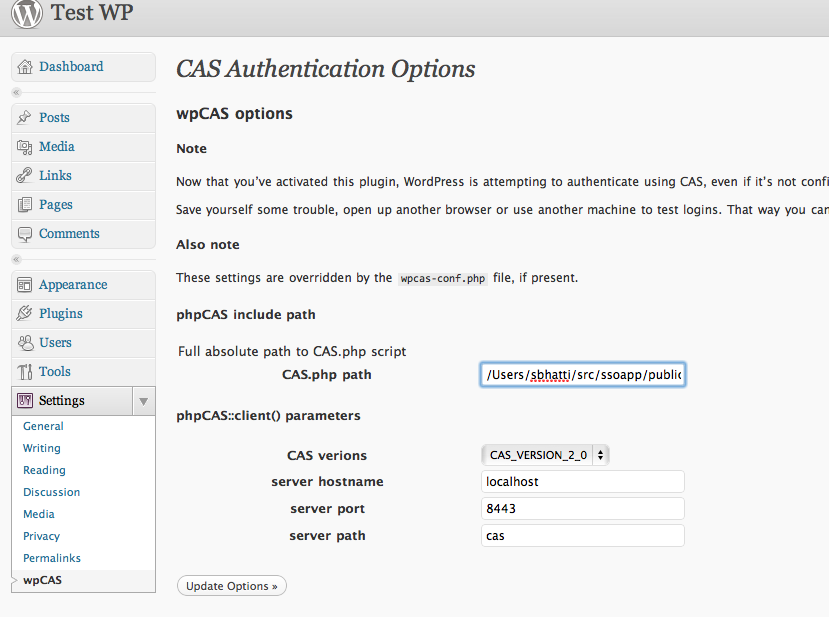Open the Dashboard menu

71,67
